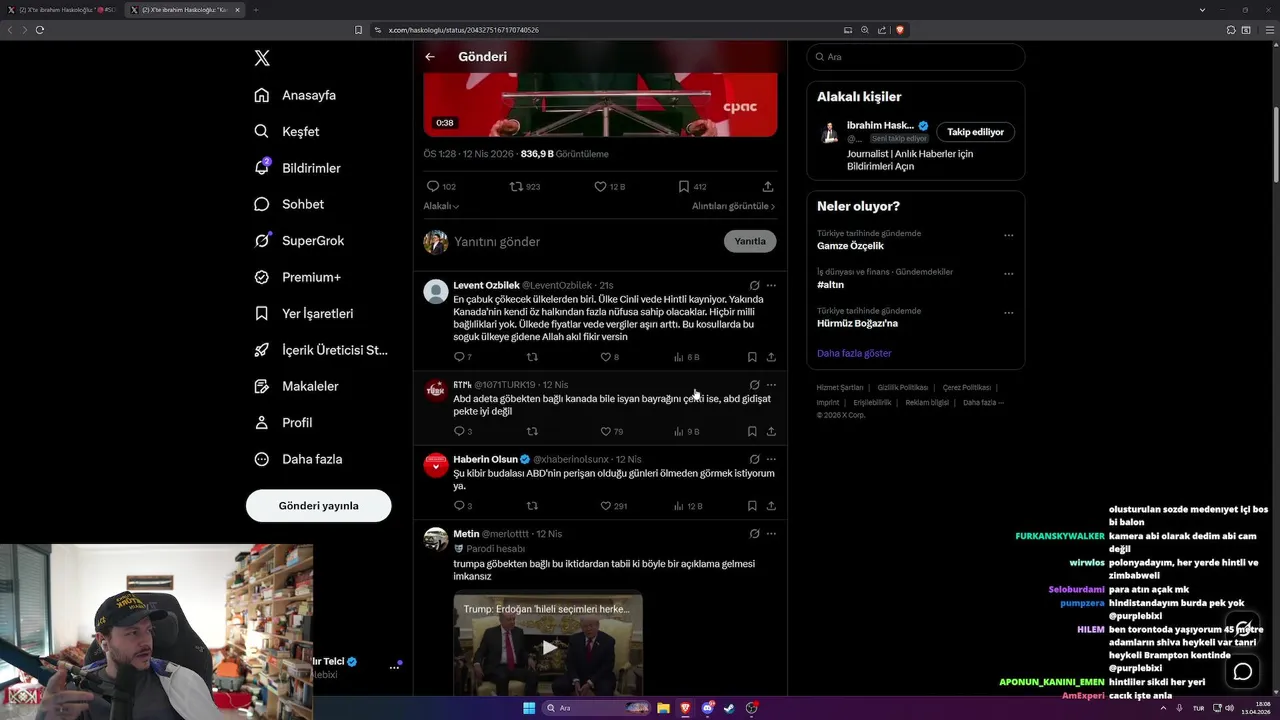
Task: Like Haberin Olsun reply with 291
Action: click(605, 506)
